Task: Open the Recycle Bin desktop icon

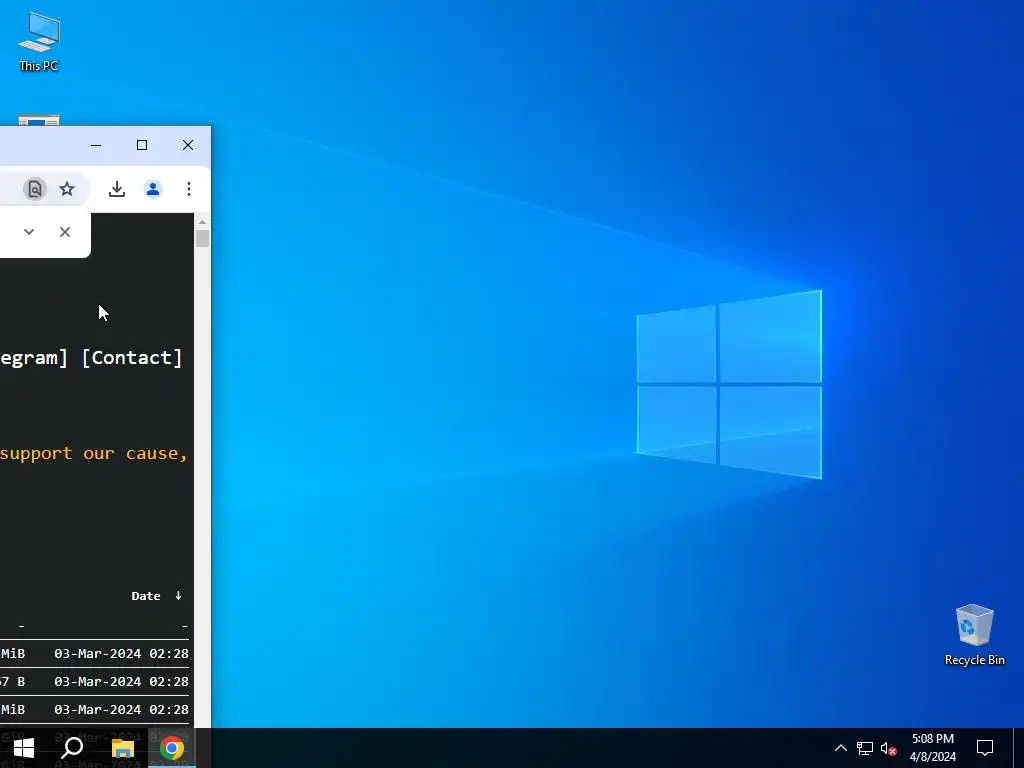Action: 974,635
